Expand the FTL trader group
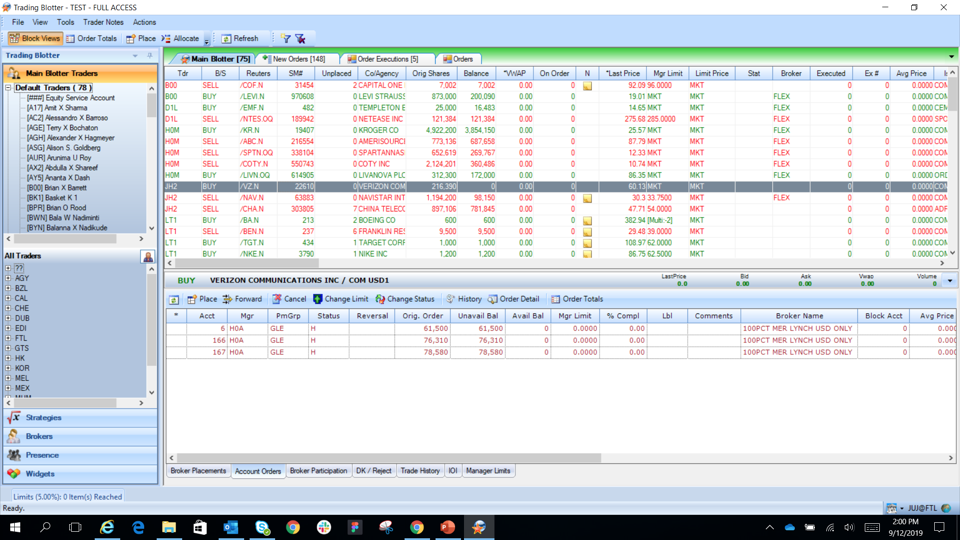The image size is (960, 540). coord(8,338)
